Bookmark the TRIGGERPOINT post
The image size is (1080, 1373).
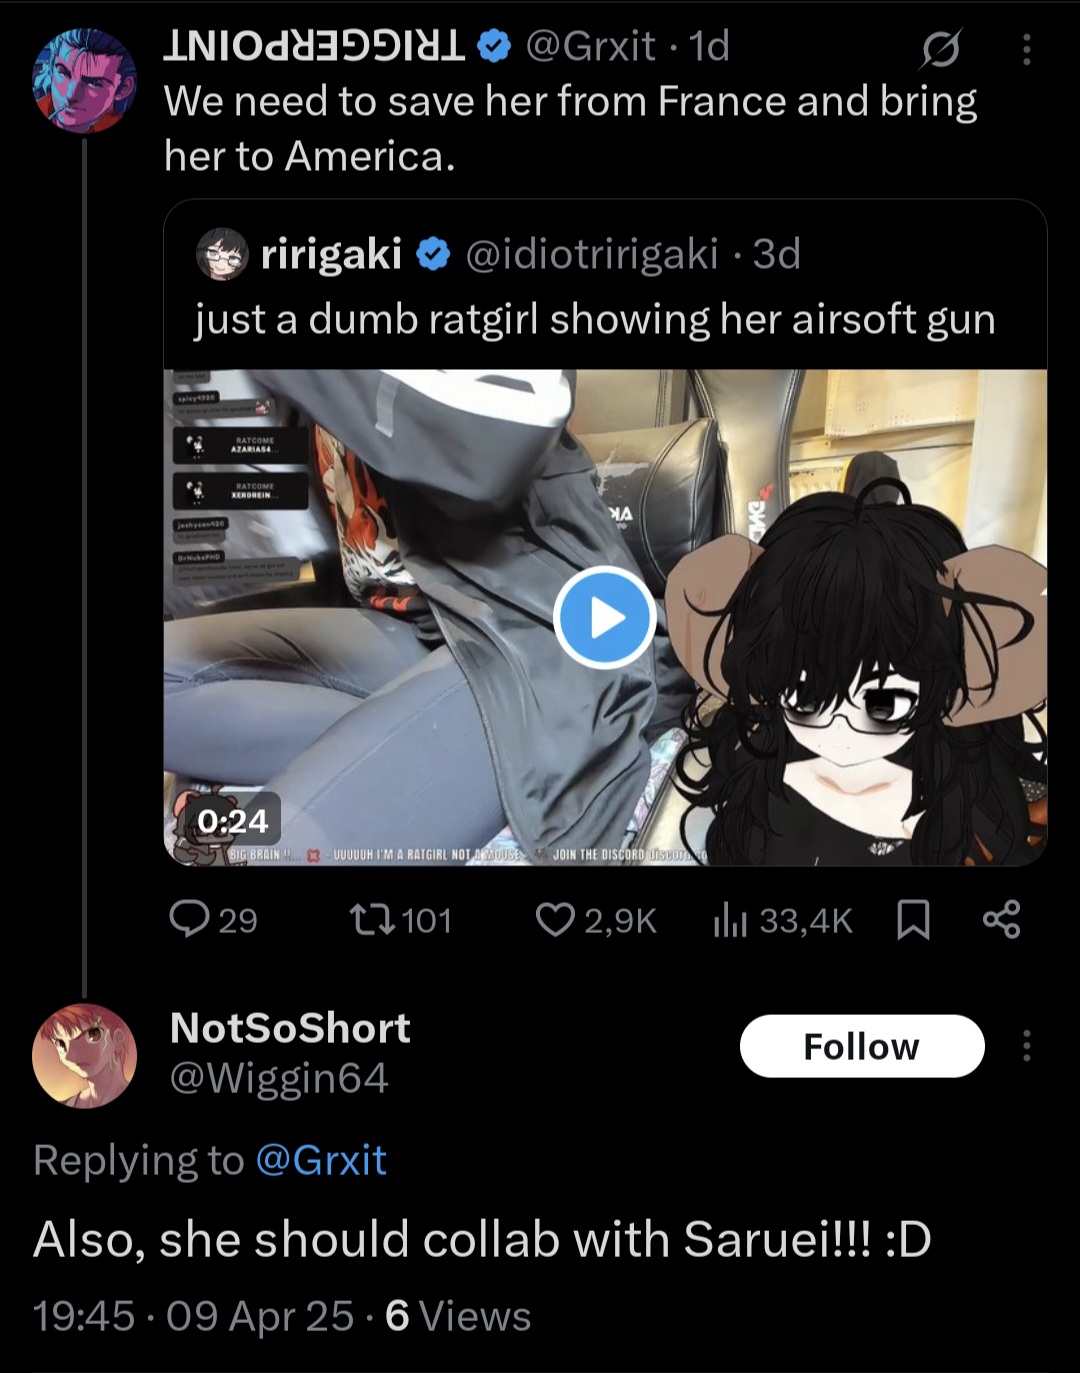[913, 919]
